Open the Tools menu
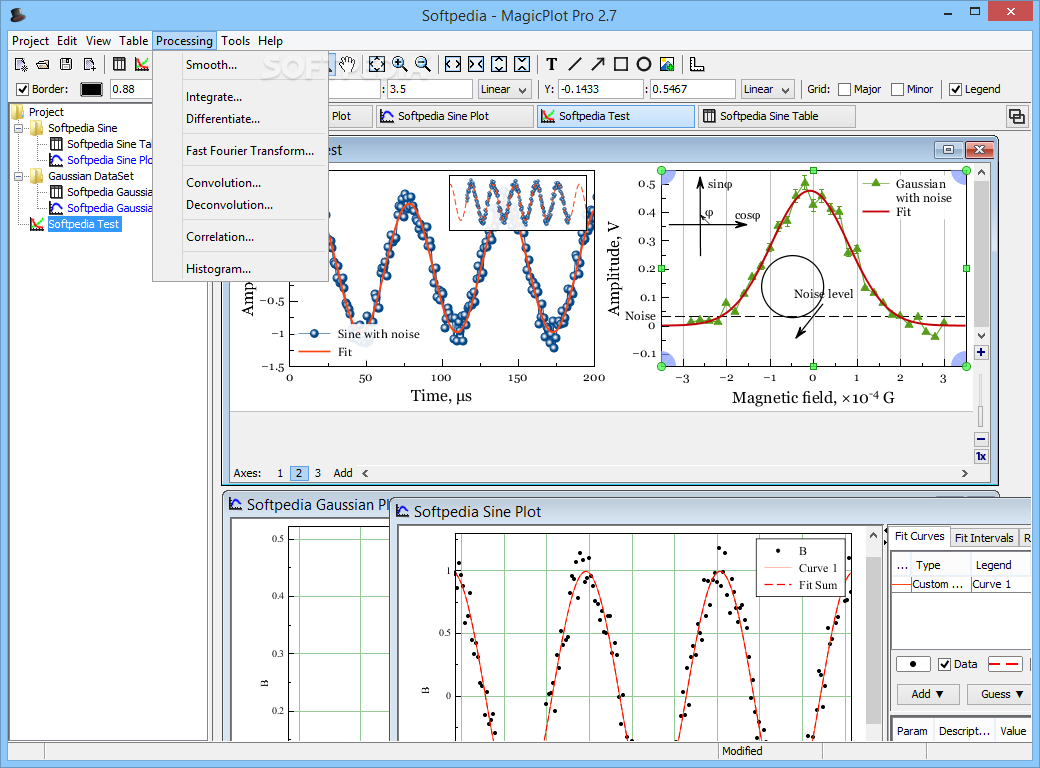The height and width of the screenshot is (768, 1040). pos(235,40)
